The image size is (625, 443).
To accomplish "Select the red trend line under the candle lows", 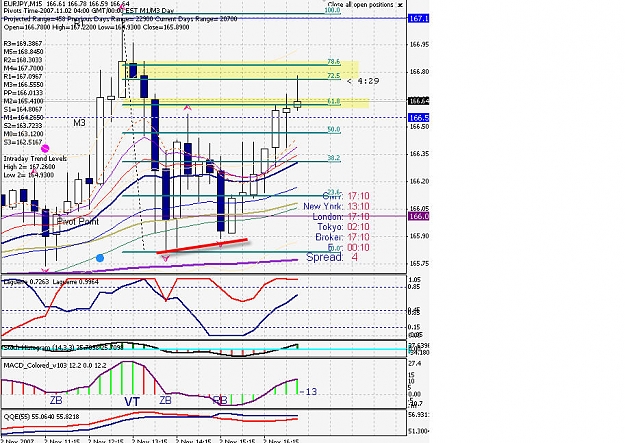I will pyautogui.click(x=202, y=246).
